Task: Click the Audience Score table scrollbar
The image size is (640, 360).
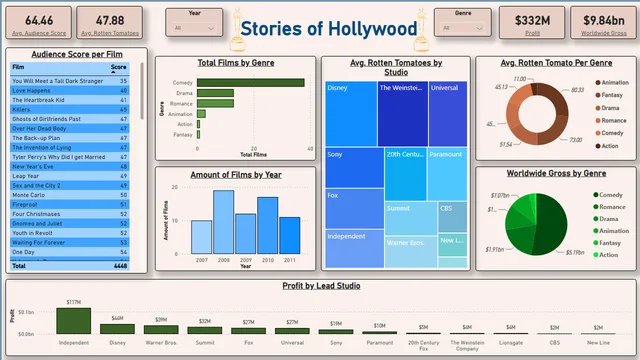Action: coord(142,91)
